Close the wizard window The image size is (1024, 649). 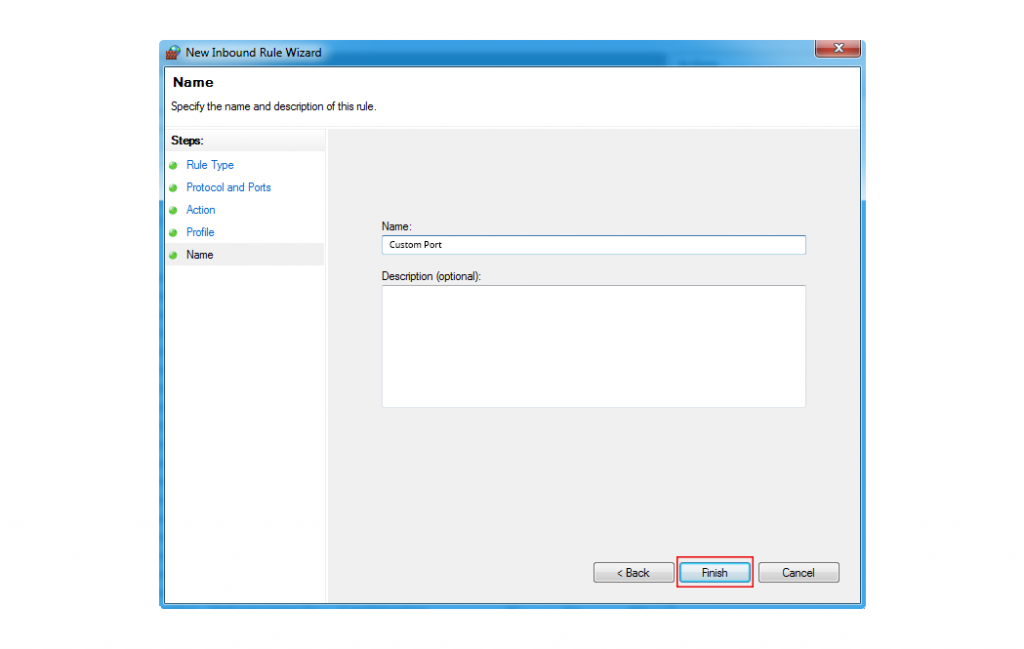838,48
